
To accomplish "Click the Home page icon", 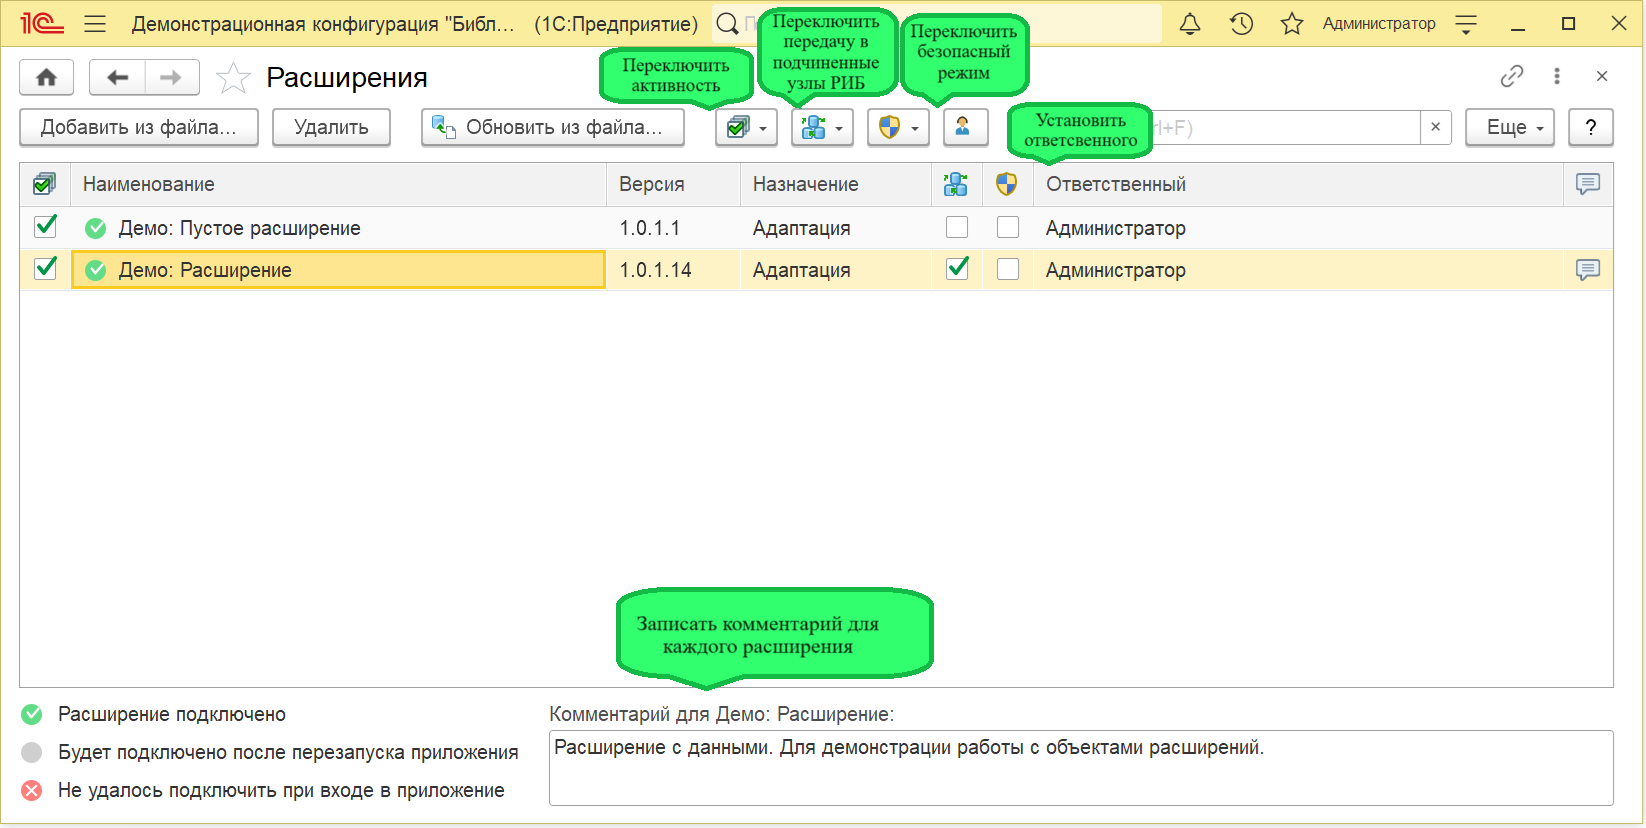I will (46, 77).
